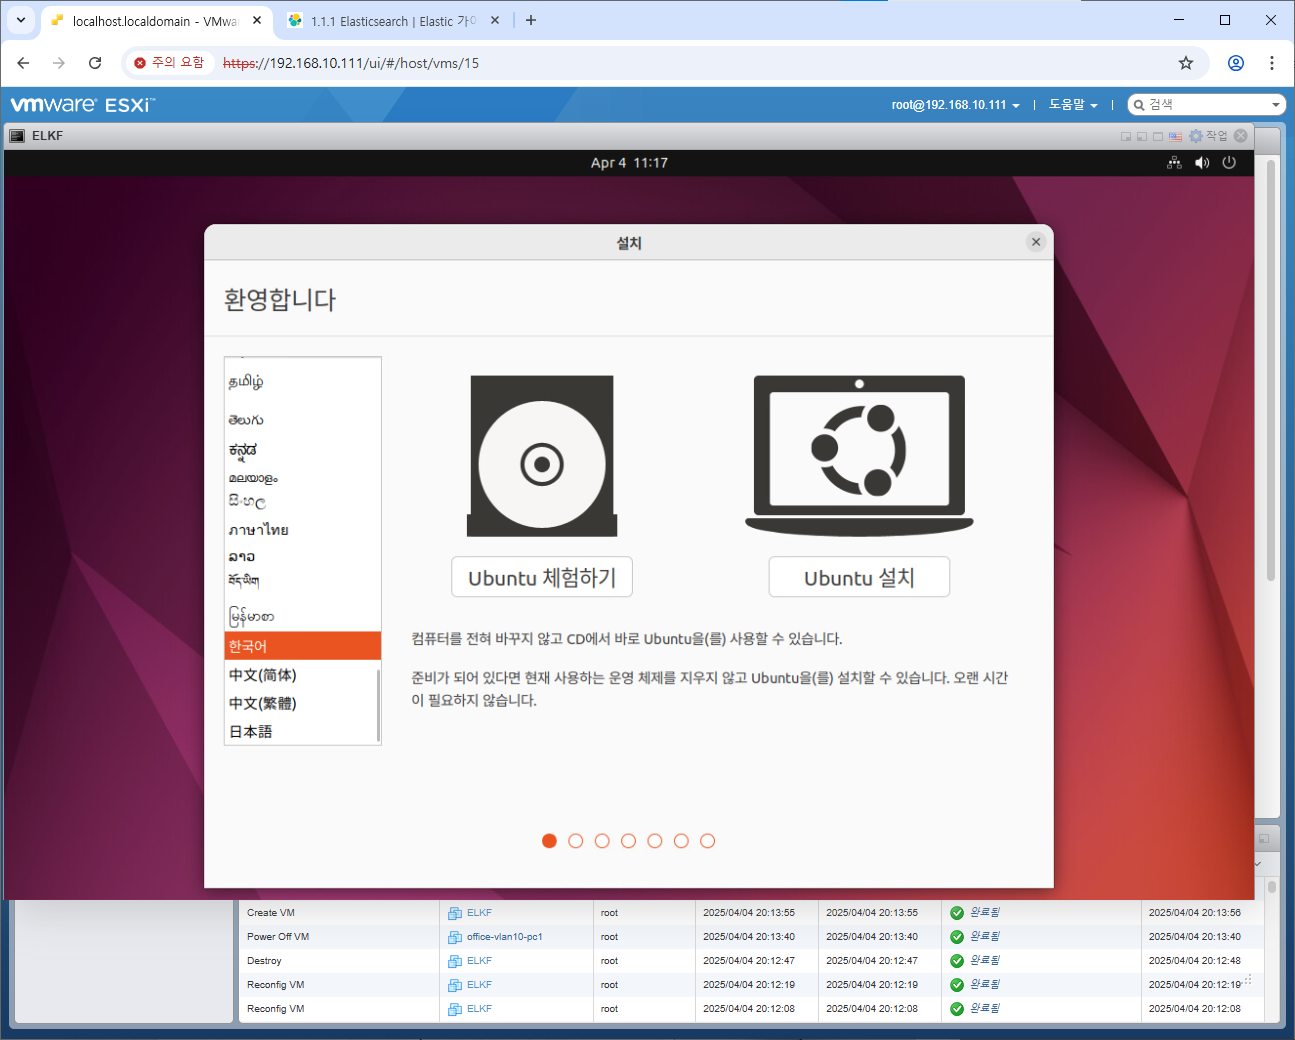Click the first installer progress dot

549,841
